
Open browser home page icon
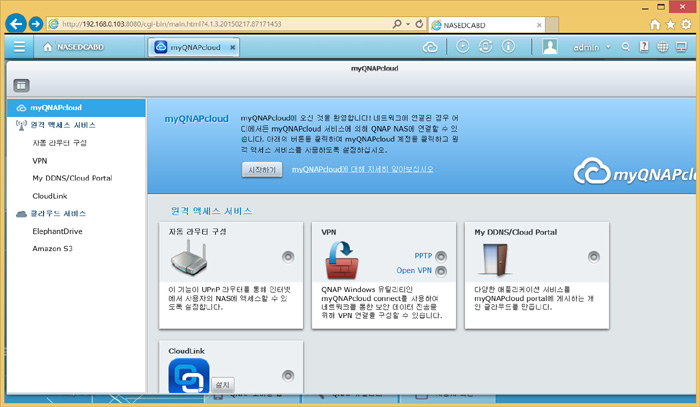(x=655, y=24)
